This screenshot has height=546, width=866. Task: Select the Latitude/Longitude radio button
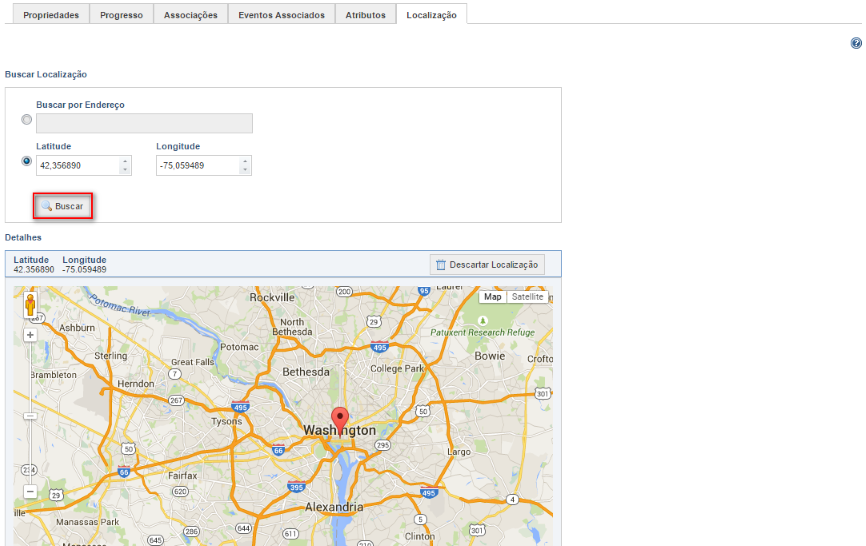[27, 161]
